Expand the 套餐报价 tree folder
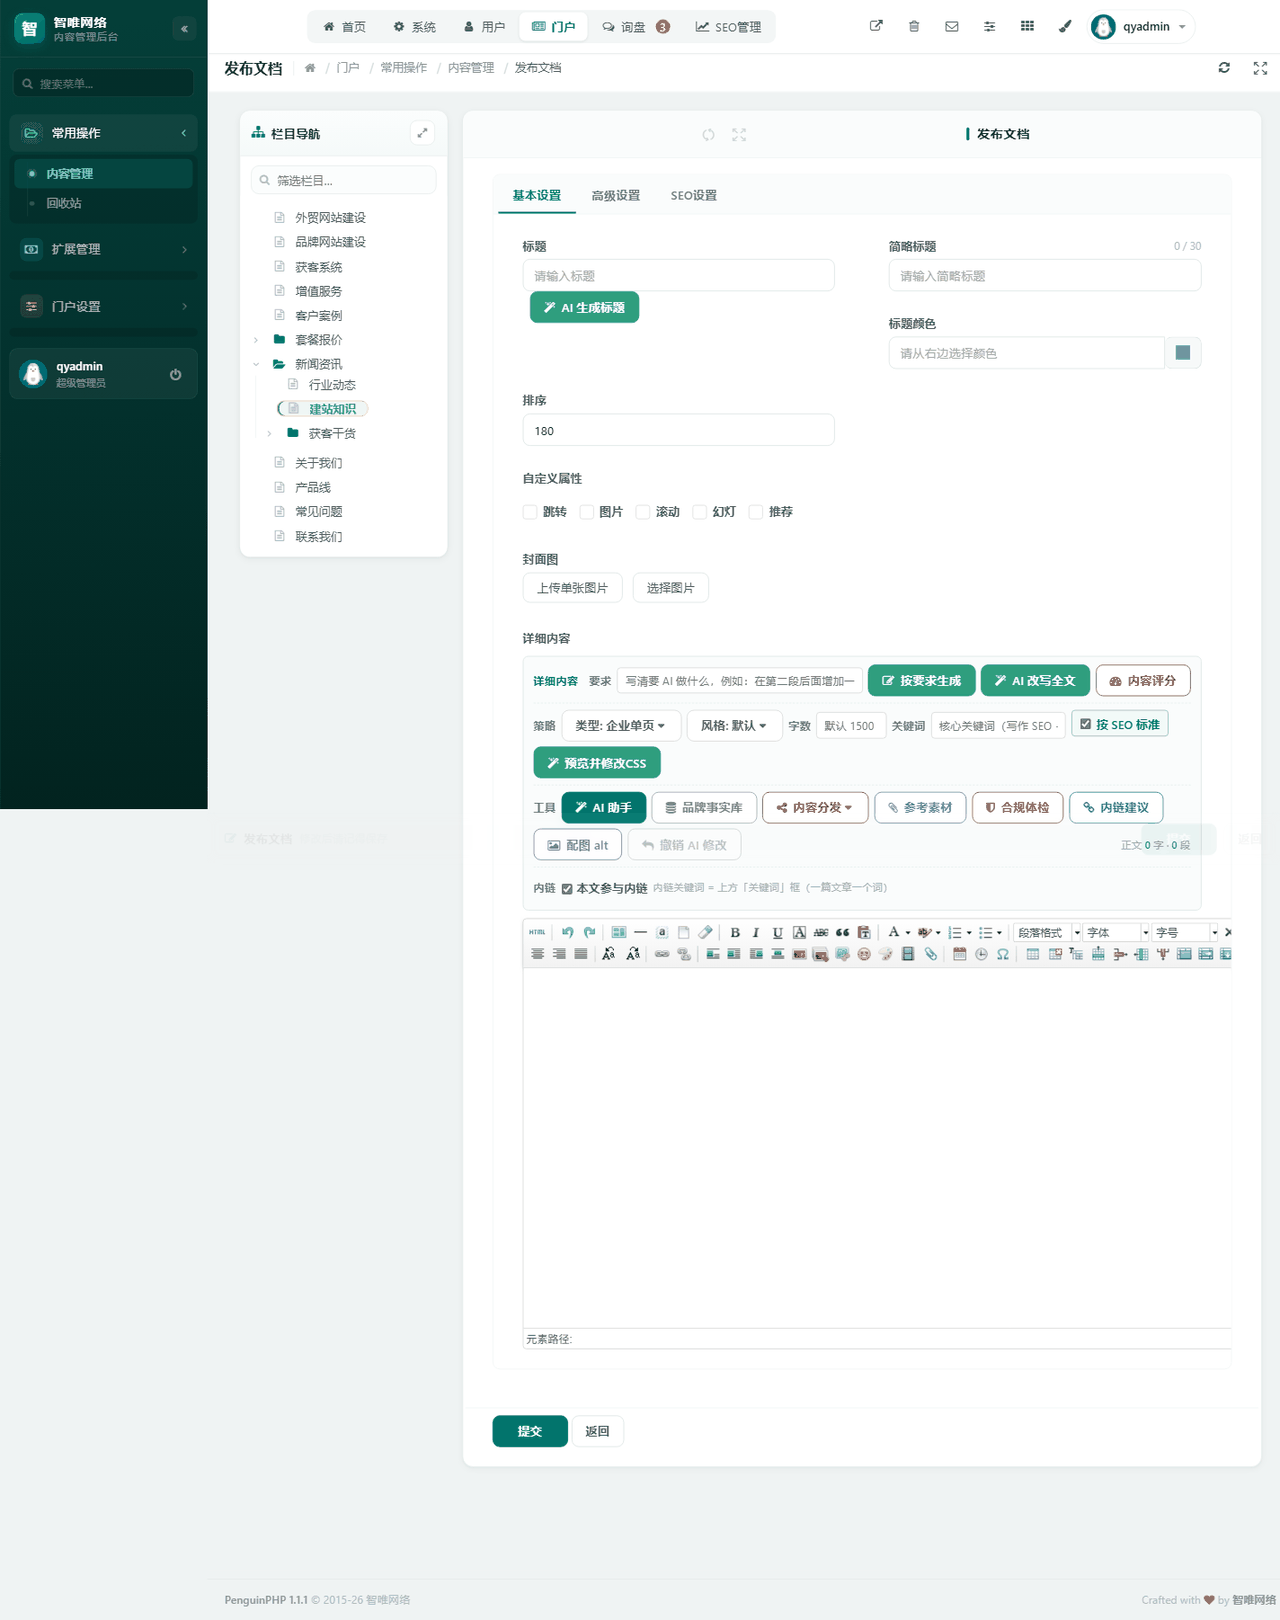The width and height of the screenshot is (1280, 1620). [256, 340]
